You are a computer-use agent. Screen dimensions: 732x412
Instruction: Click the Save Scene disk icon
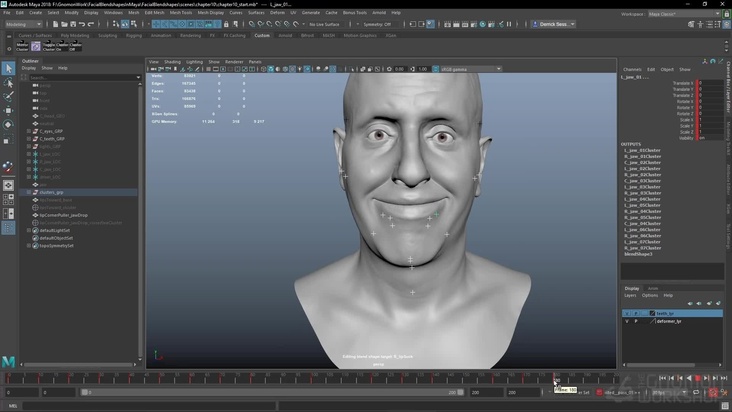click(x=73, y=24)
